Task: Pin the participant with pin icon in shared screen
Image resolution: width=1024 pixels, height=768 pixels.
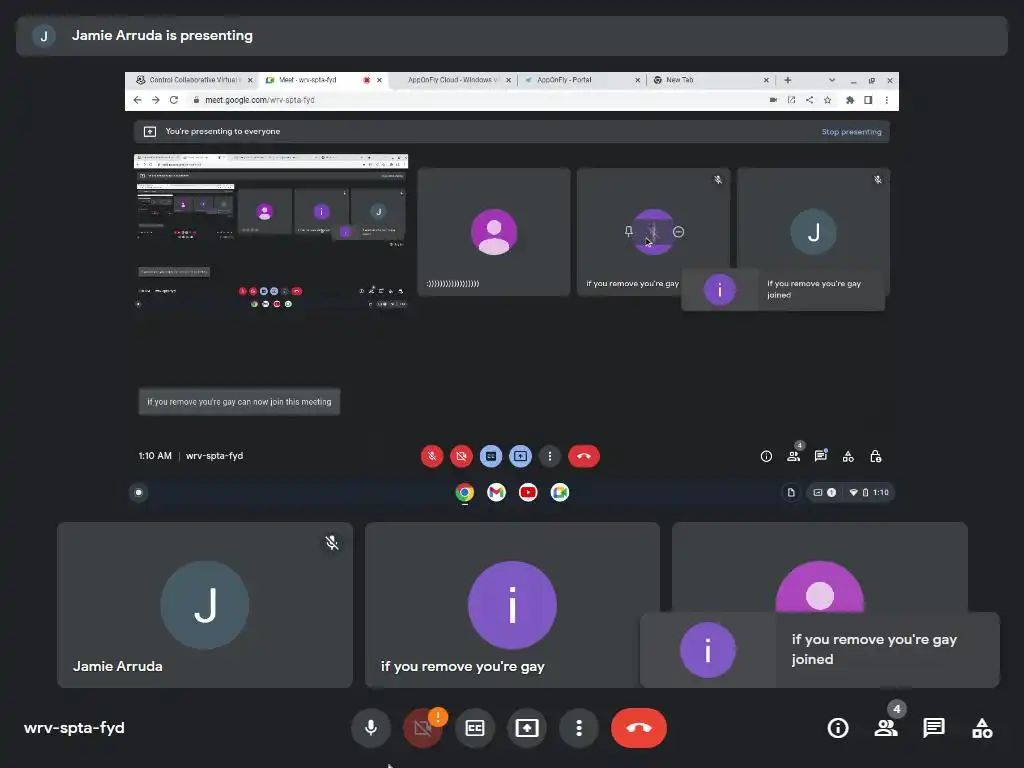Action: (628, 231)
